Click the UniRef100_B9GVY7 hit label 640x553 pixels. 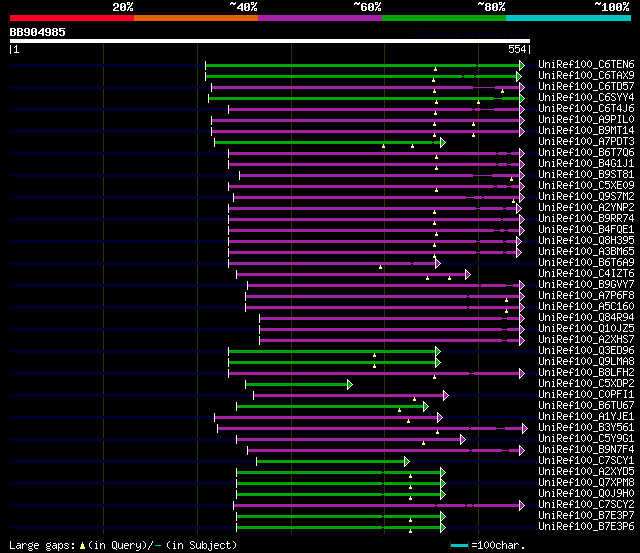(586, 285)
